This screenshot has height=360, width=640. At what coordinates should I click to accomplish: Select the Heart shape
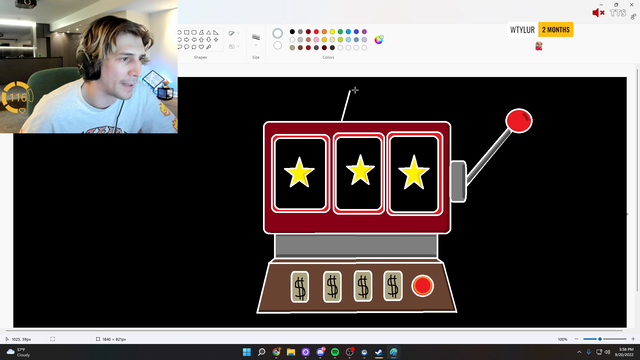pyautogui.click(x=201, y=47)
